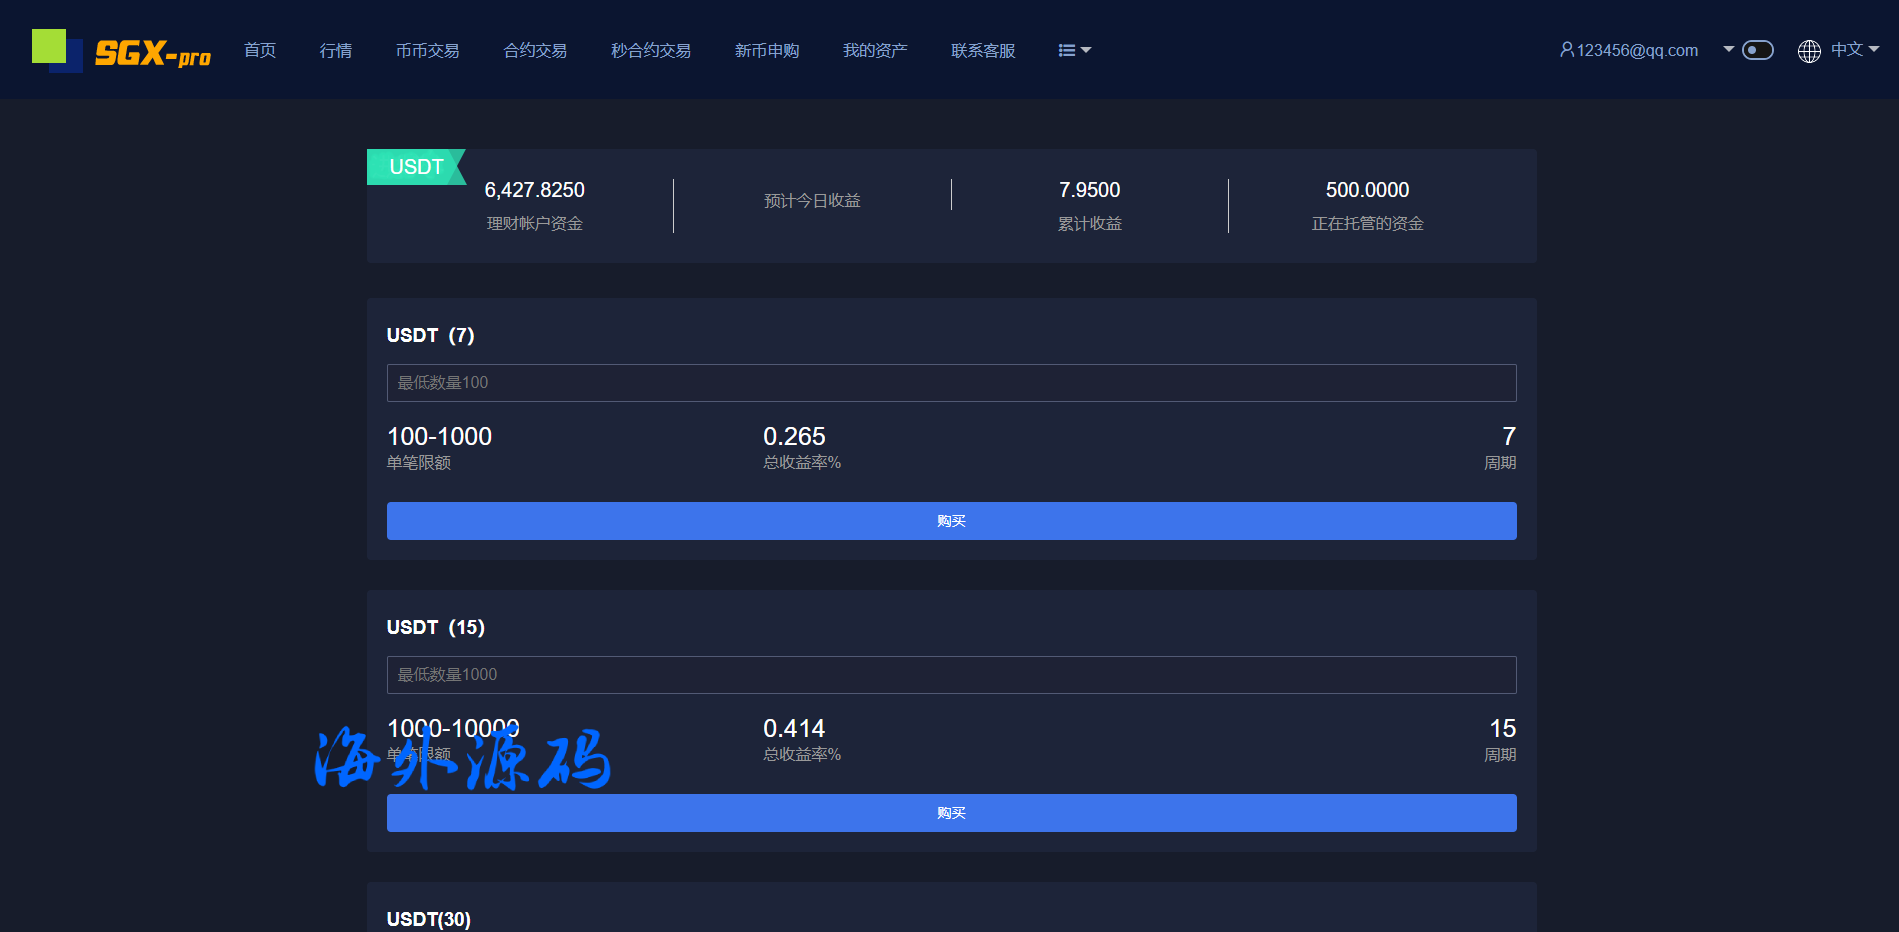Click 购买 button for USDT (7)
The image size is (1899, 932).
coord(951,521)
